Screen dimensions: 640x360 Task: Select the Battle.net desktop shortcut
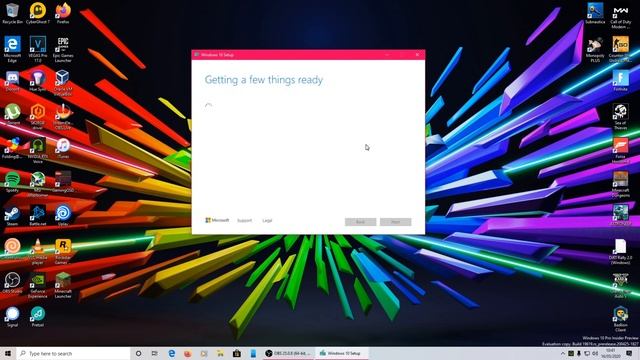coord(38,216)
